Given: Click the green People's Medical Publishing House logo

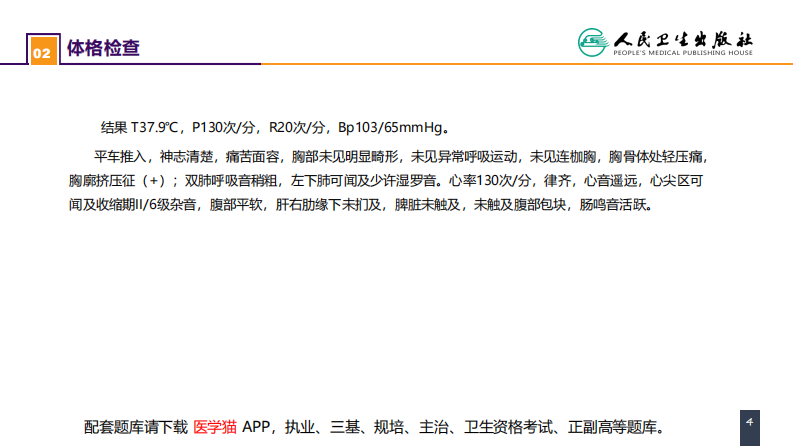Looking at the screenshot, I should [593, 42].
